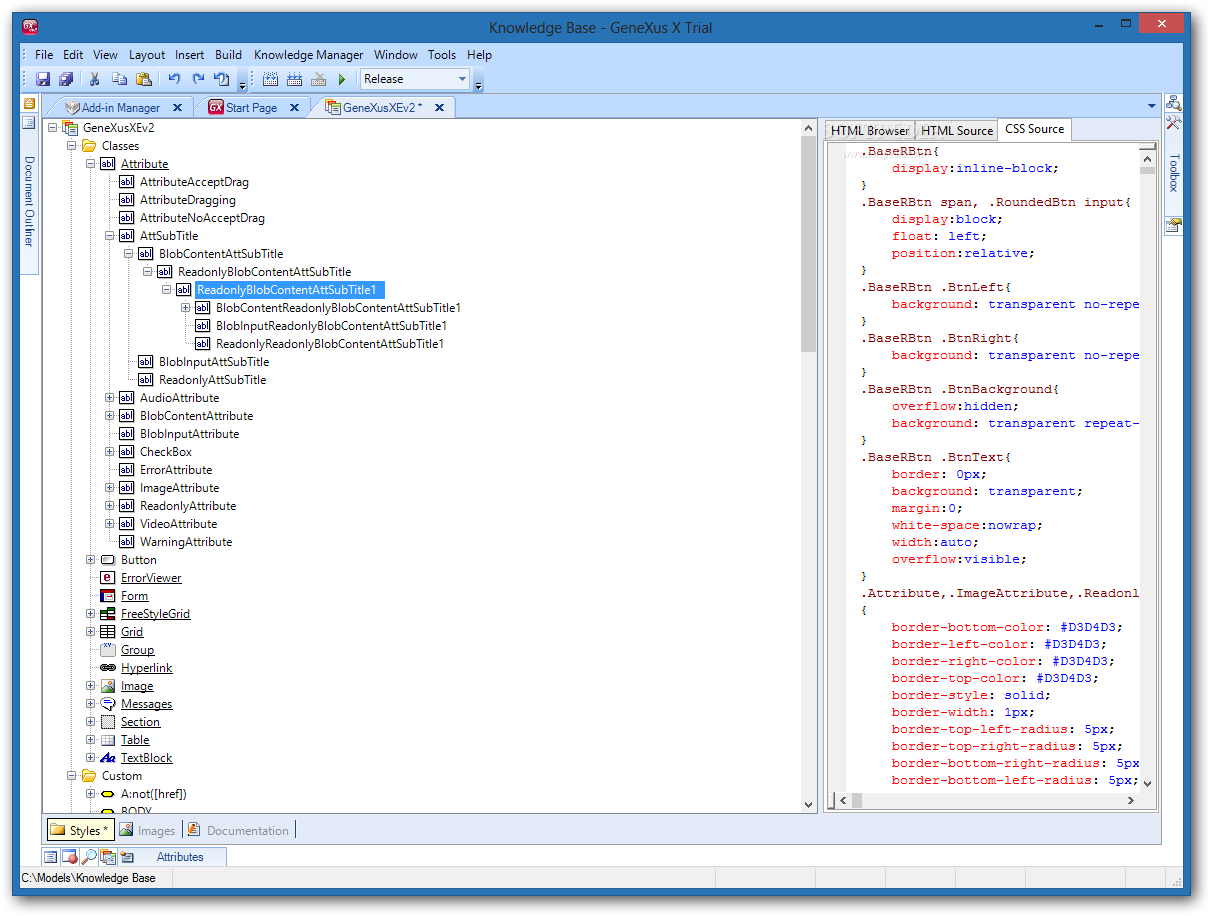This screenshot has height=916, width=1211.
Task: Open the Knowledge Manager menu
Action: click(309, 55)
